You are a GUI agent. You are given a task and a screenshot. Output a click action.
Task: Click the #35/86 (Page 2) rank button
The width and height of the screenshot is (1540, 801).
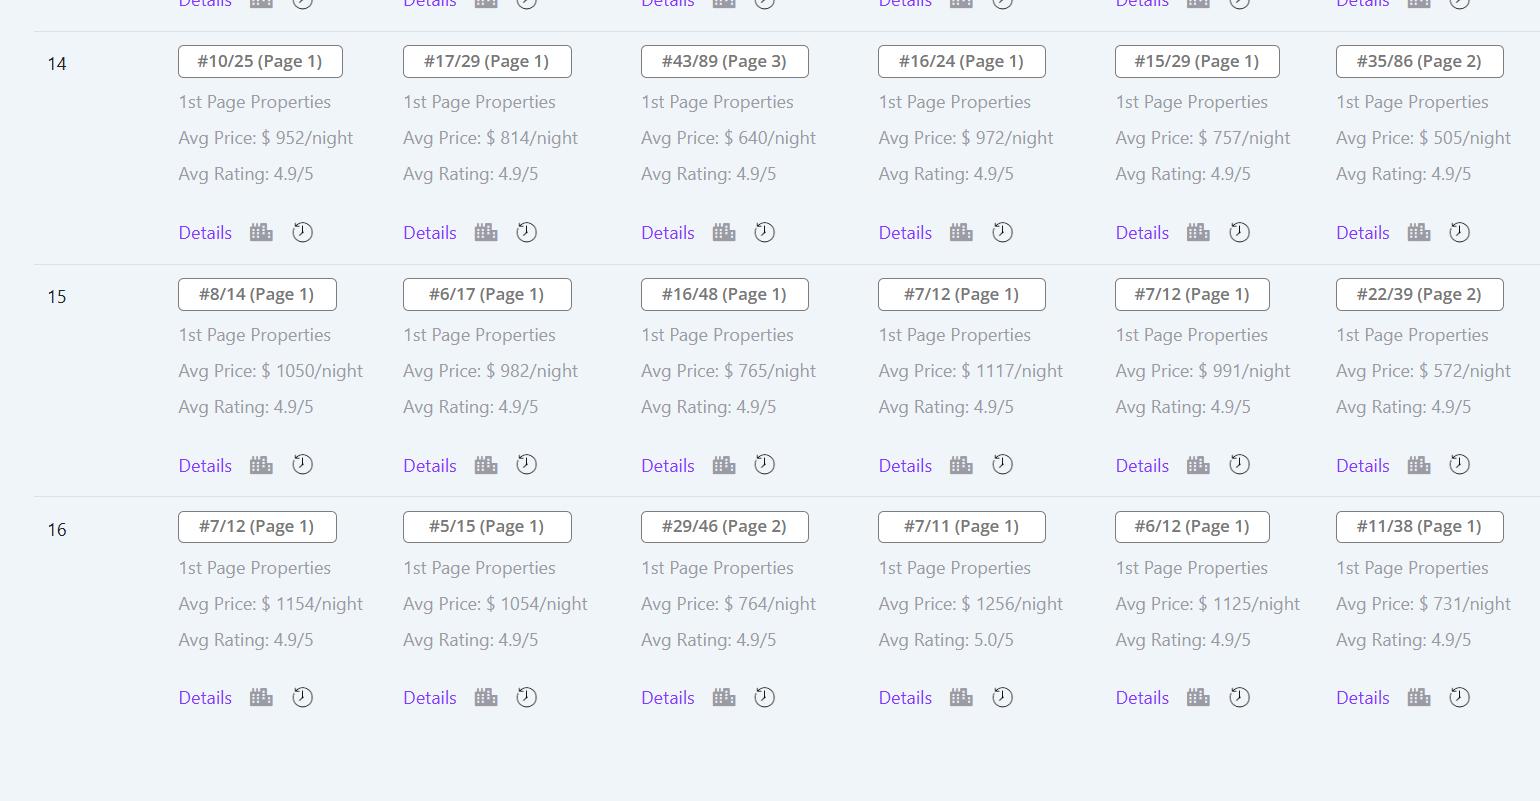pyautogui.click(x=1419, y=61)
